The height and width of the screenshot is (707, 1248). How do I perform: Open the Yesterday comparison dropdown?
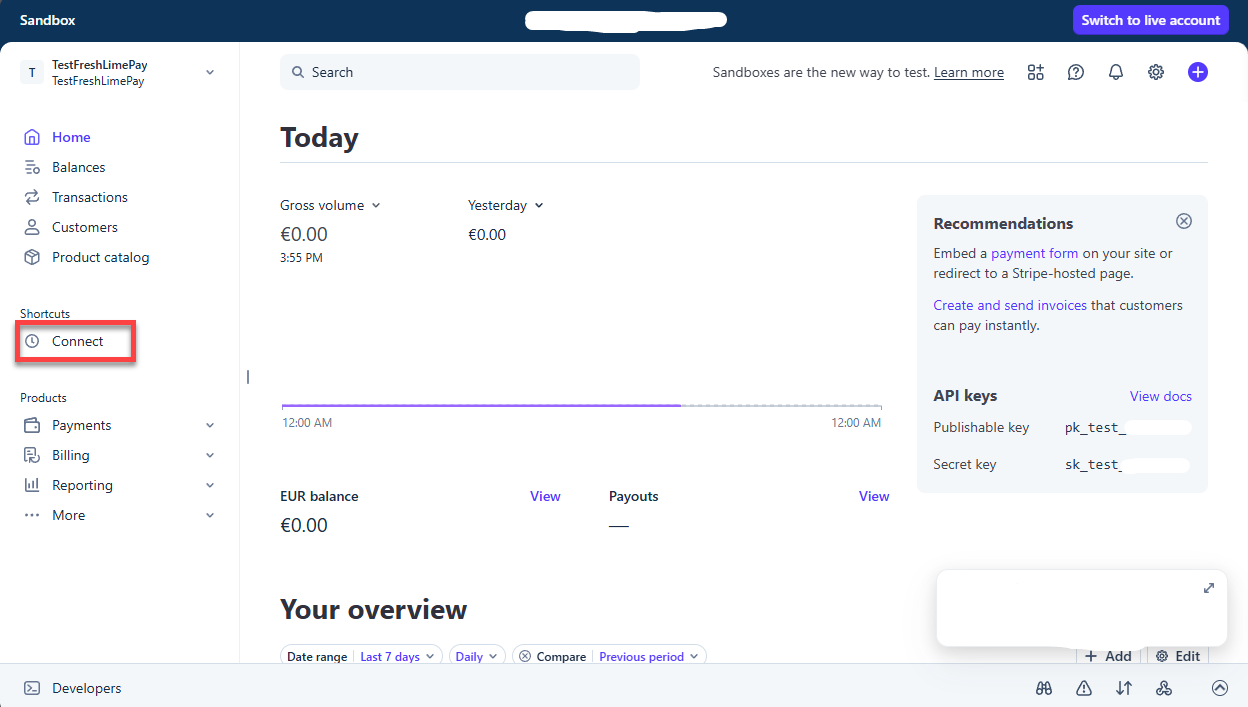click(505, 205)
